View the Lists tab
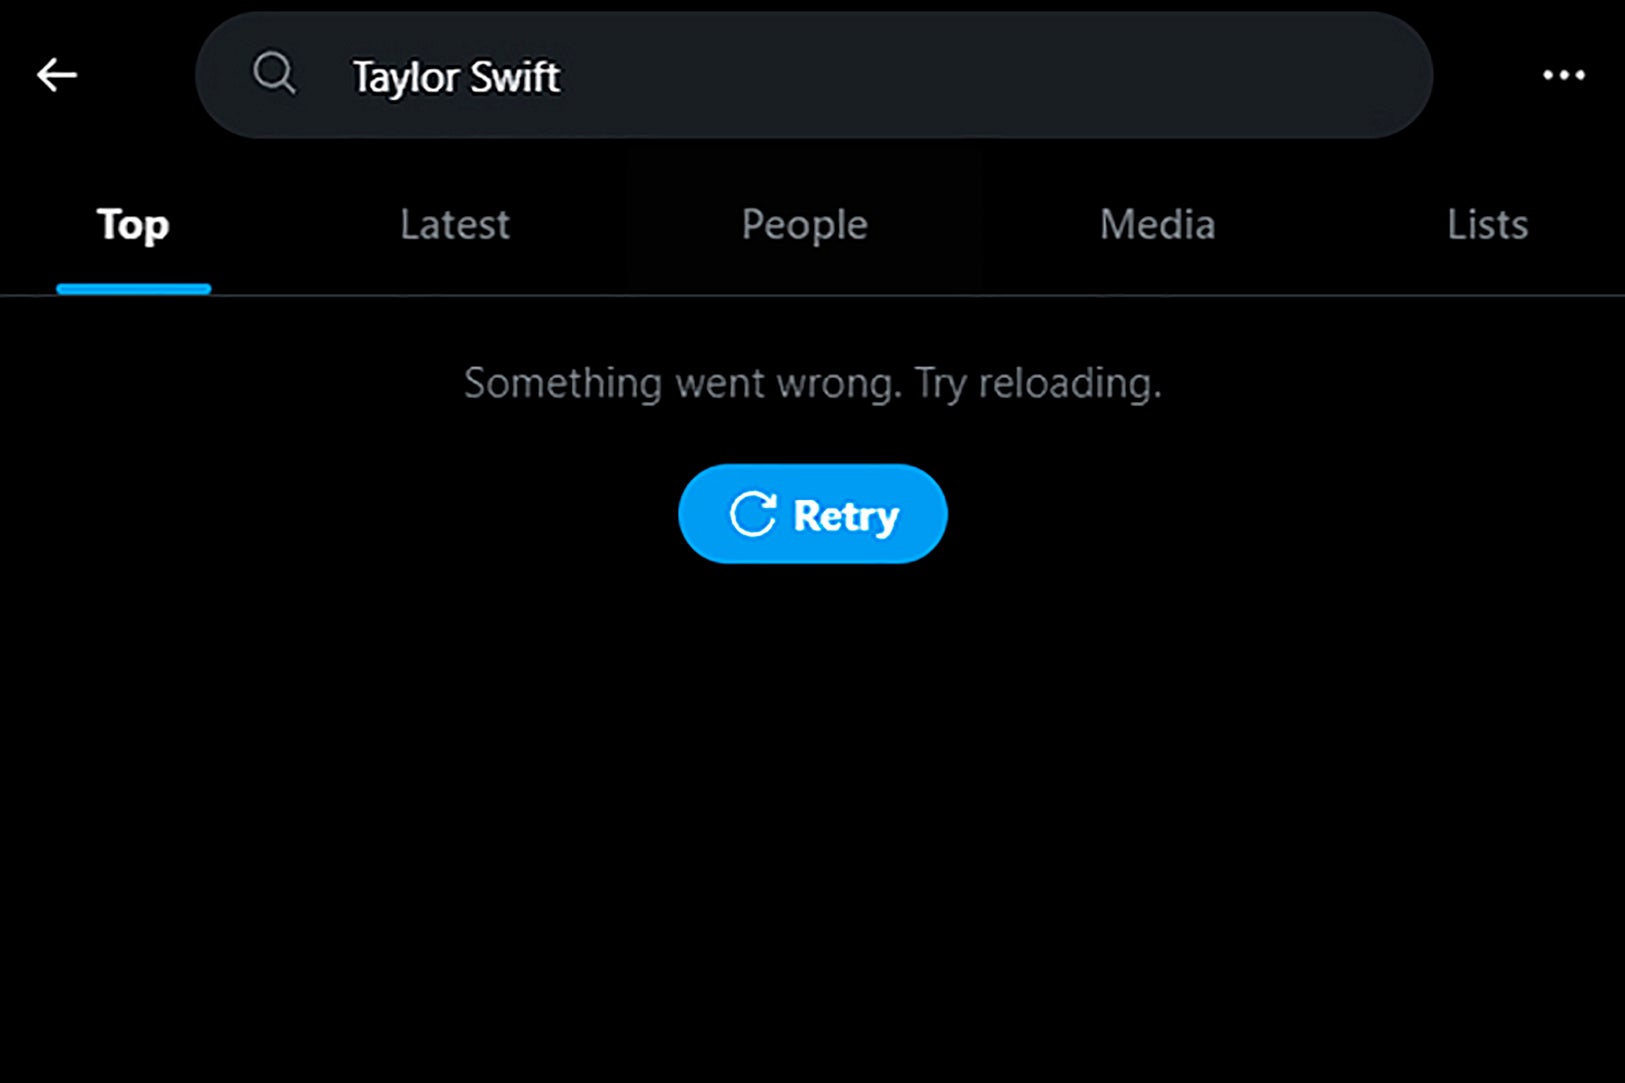This screenshot has width=1625, height=1083. (1487, 224)
